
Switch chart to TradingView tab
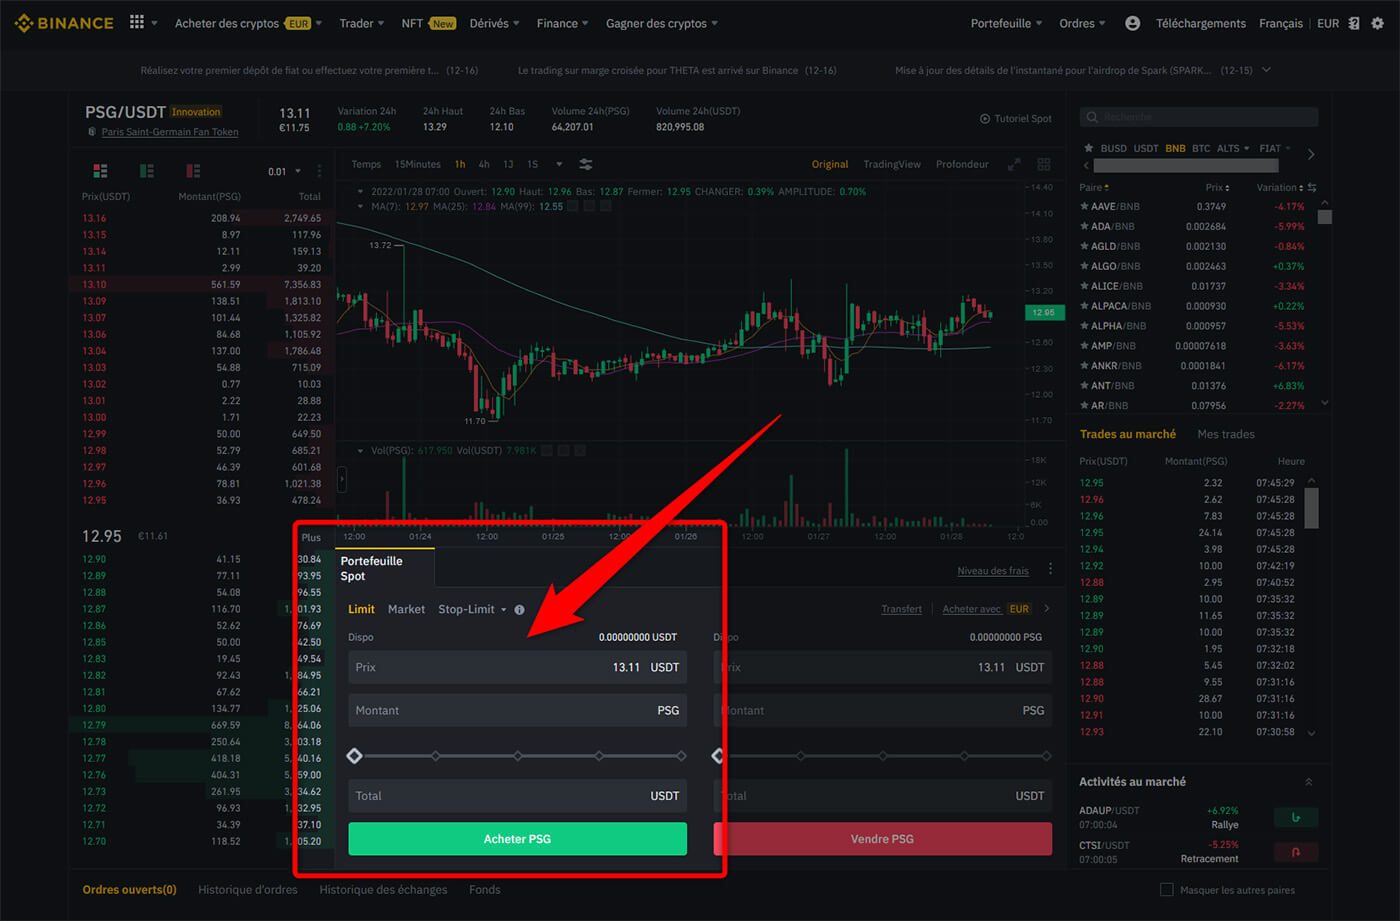(892, 164)
